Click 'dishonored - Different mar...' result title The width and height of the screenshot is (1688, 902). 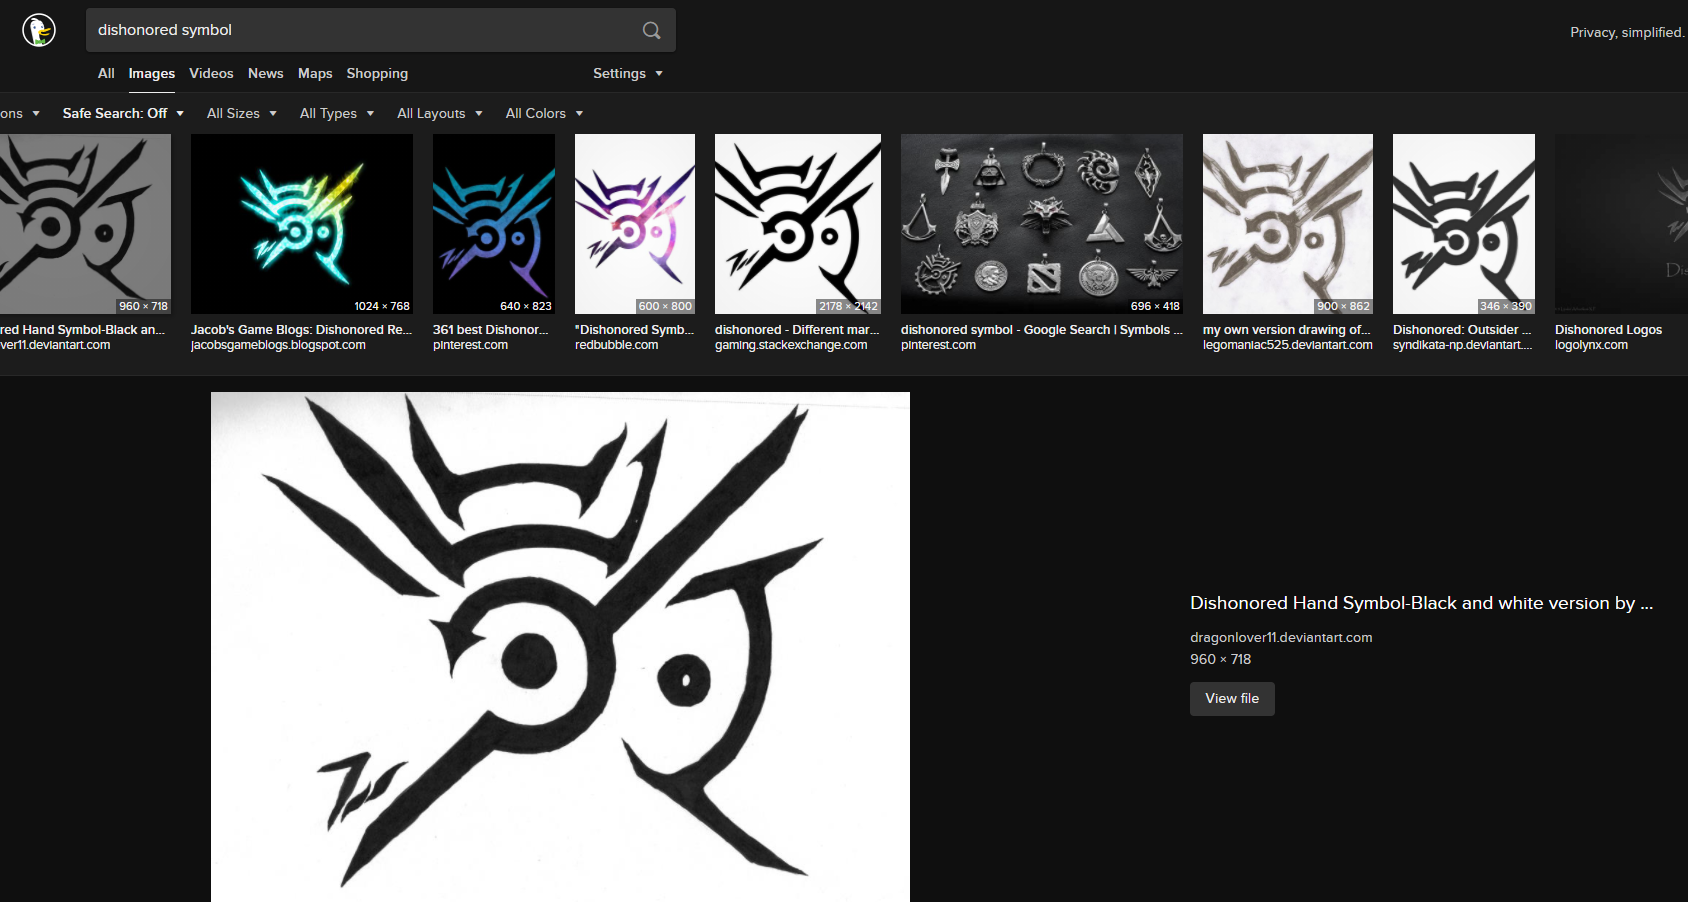[x=797, y=329]
